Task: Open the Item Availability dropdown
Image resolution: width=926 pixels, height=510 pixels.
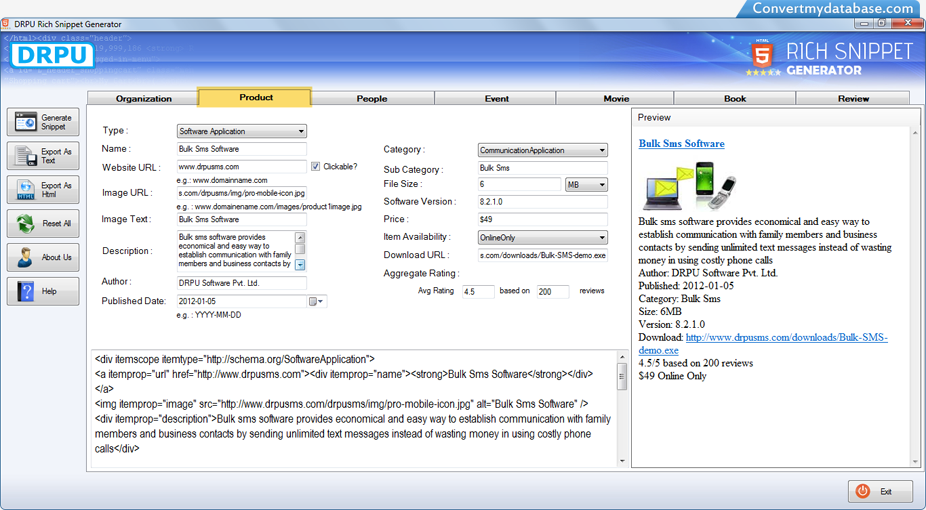Action: click(x=542, y=237)
